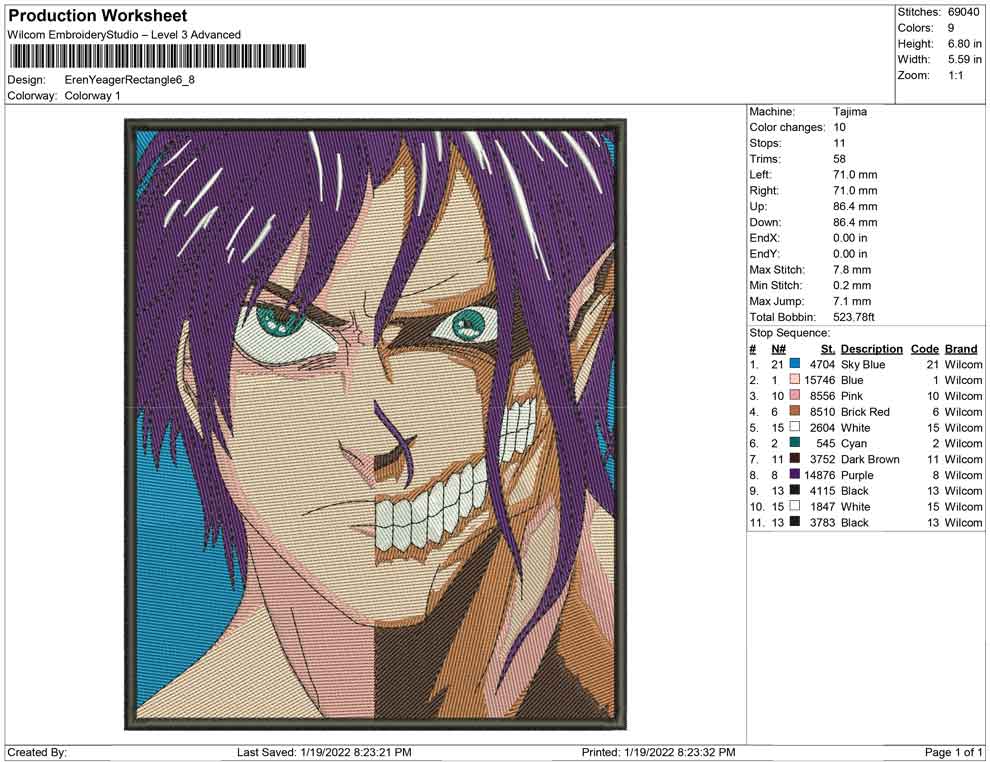Select the Brick Red color swatch
The image size is (990, 762).
tap(794, 411)
